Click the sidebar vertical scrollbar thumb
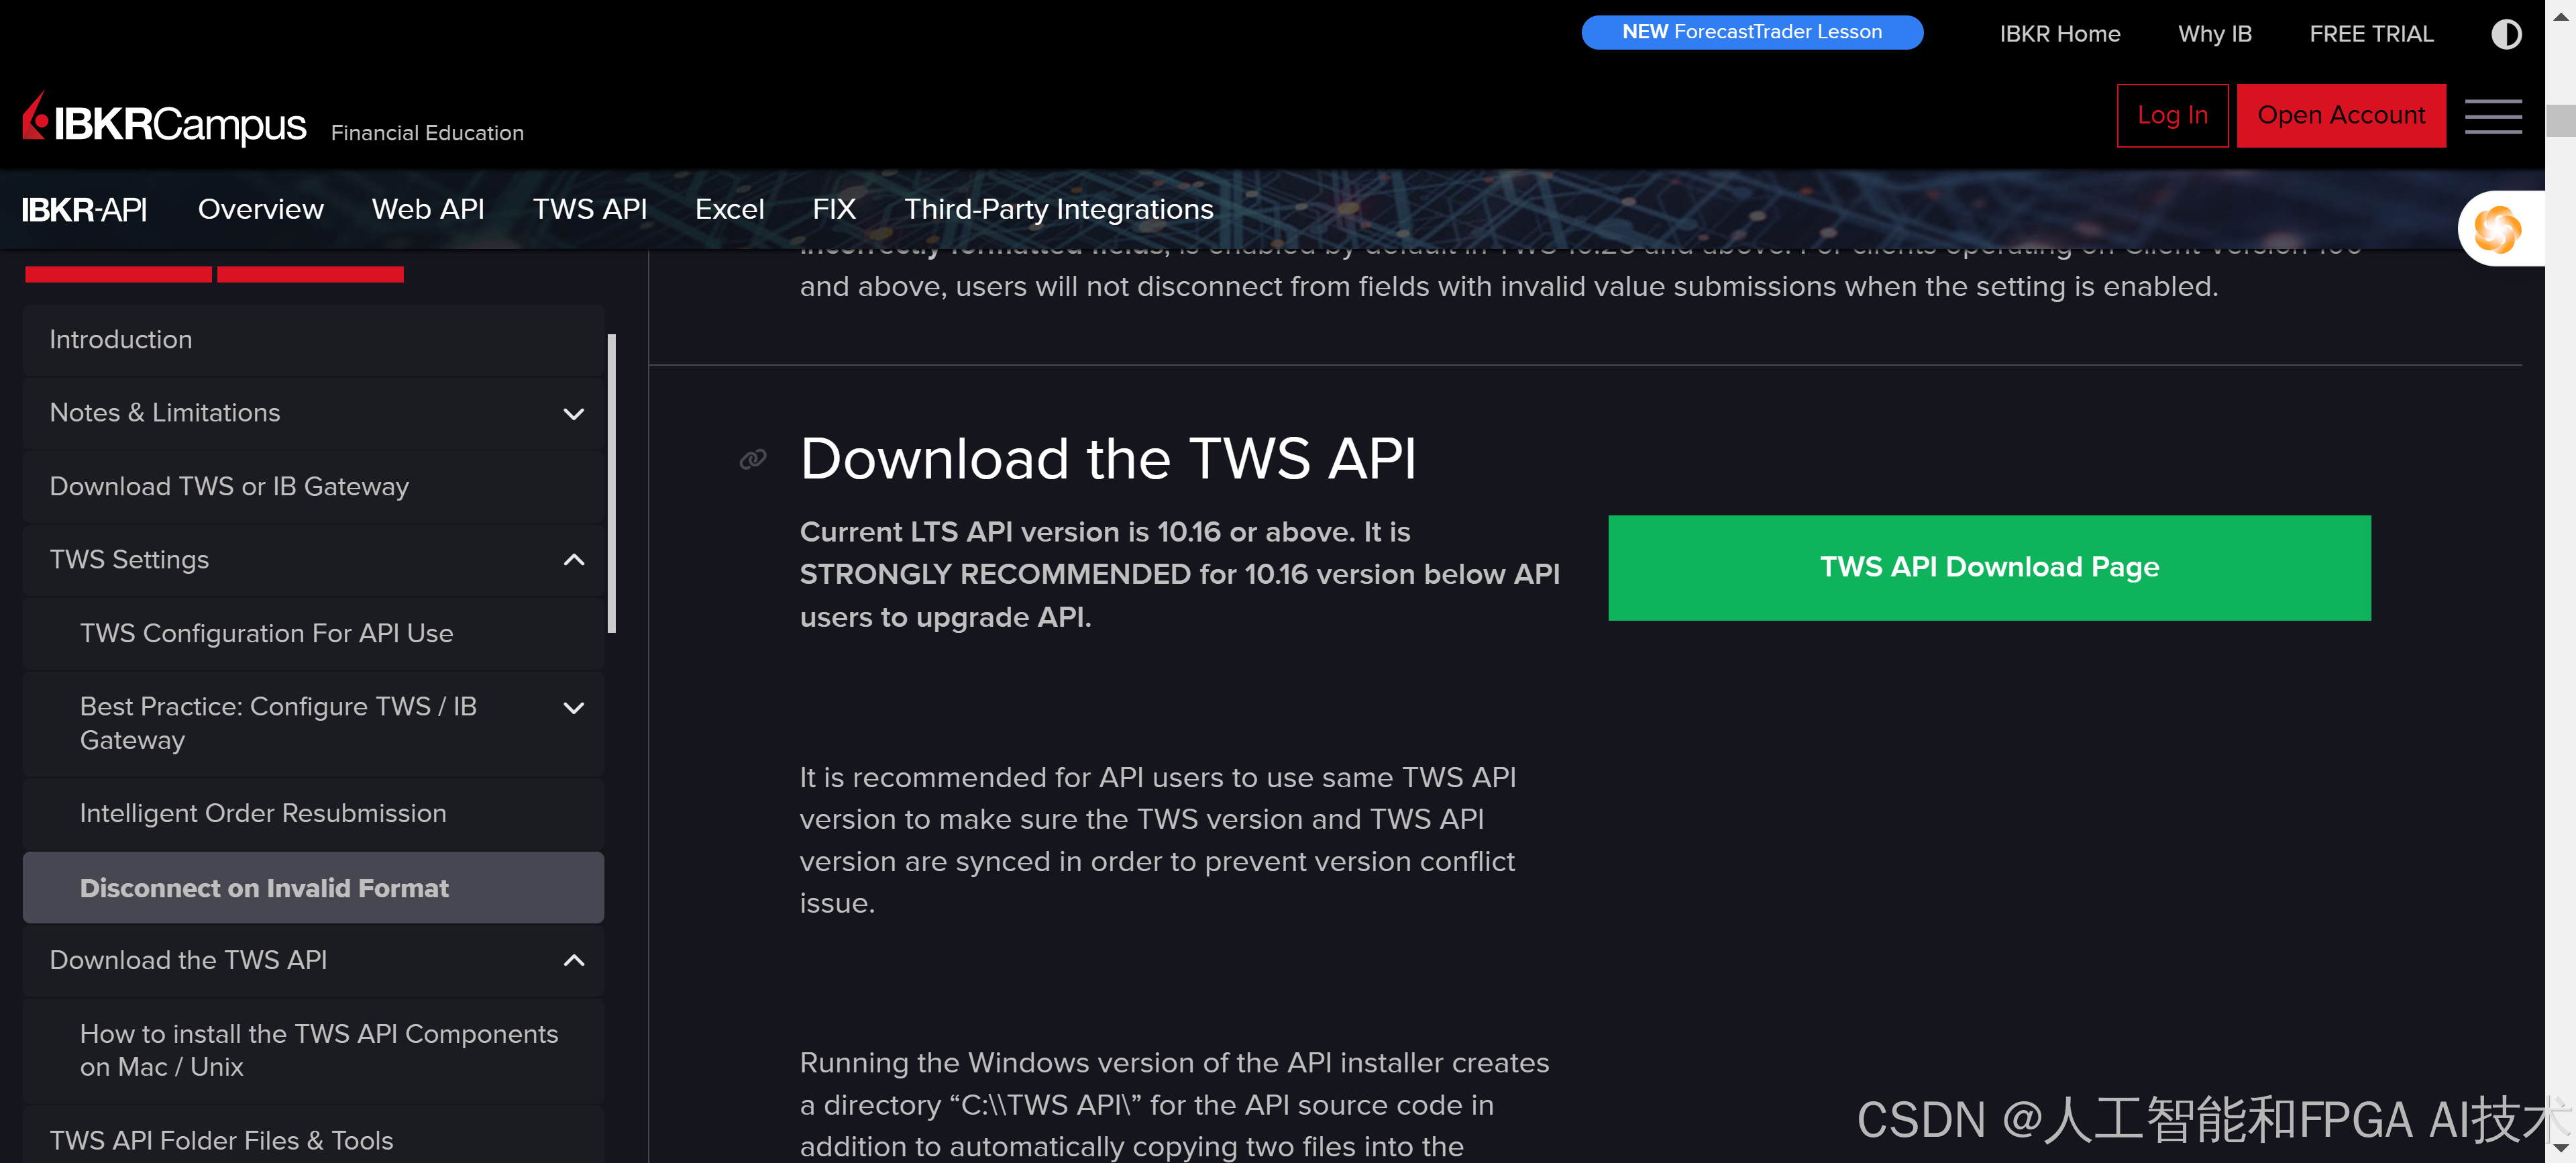Viewport: 2576px width, 1163px height. 612,484
